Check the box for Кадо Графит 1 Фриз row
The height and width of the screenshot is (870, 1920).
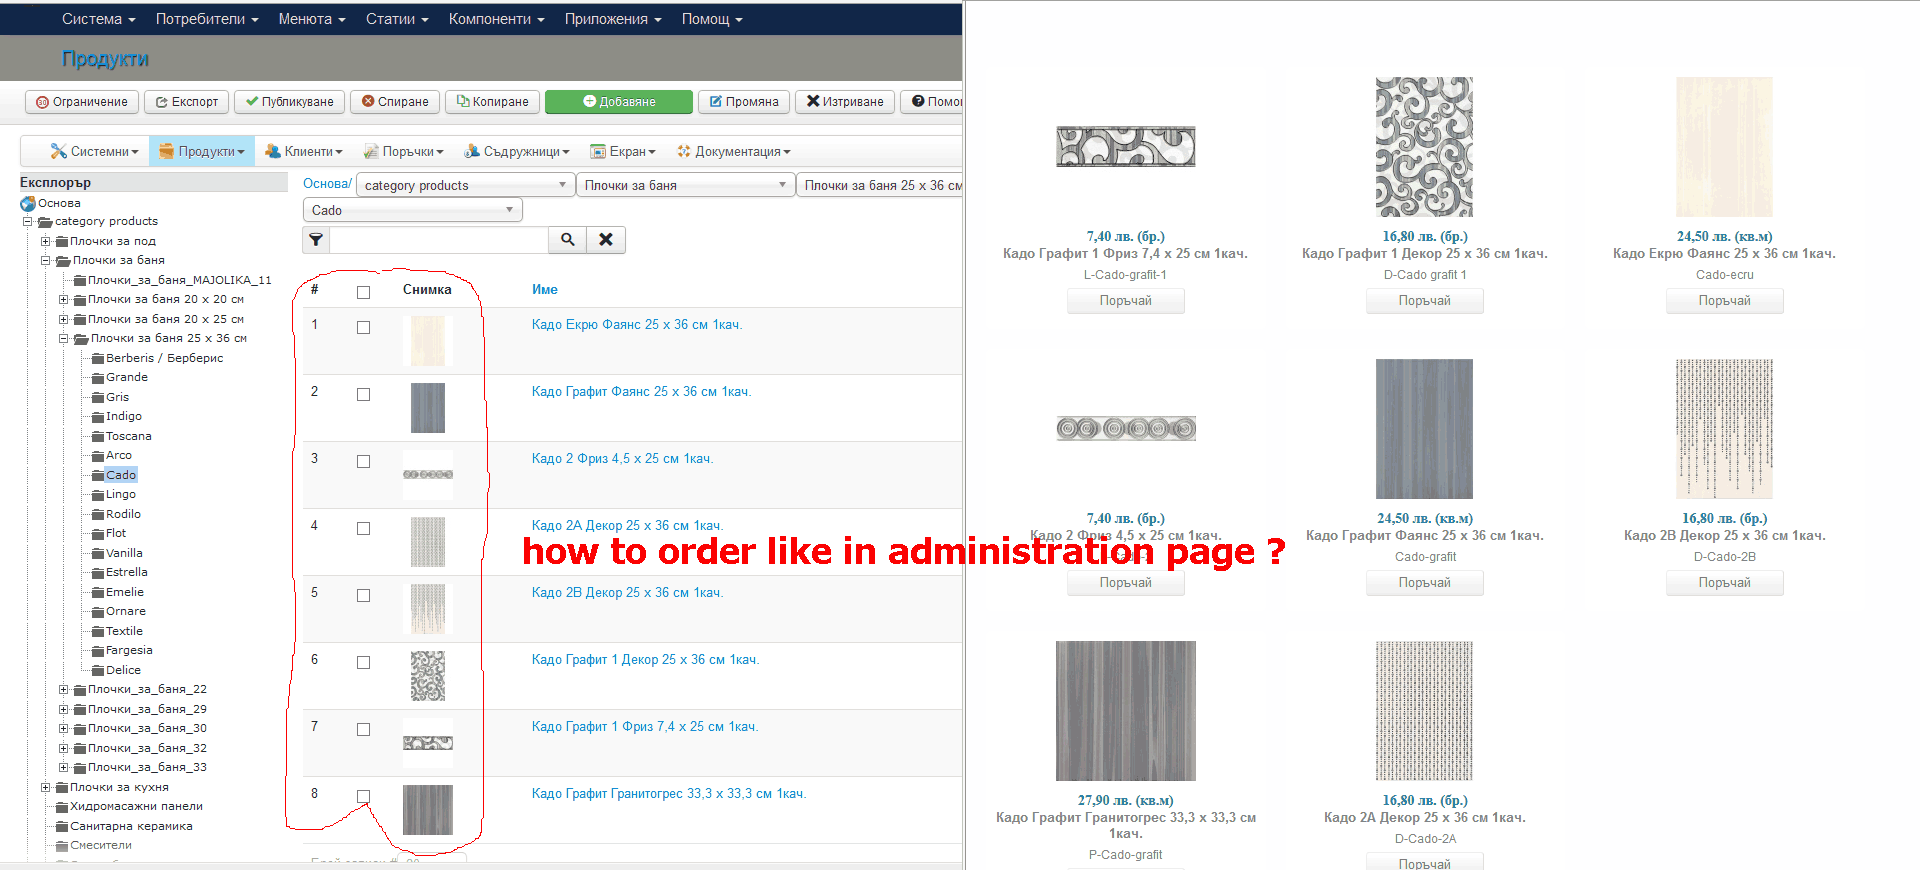pos(363,729)
